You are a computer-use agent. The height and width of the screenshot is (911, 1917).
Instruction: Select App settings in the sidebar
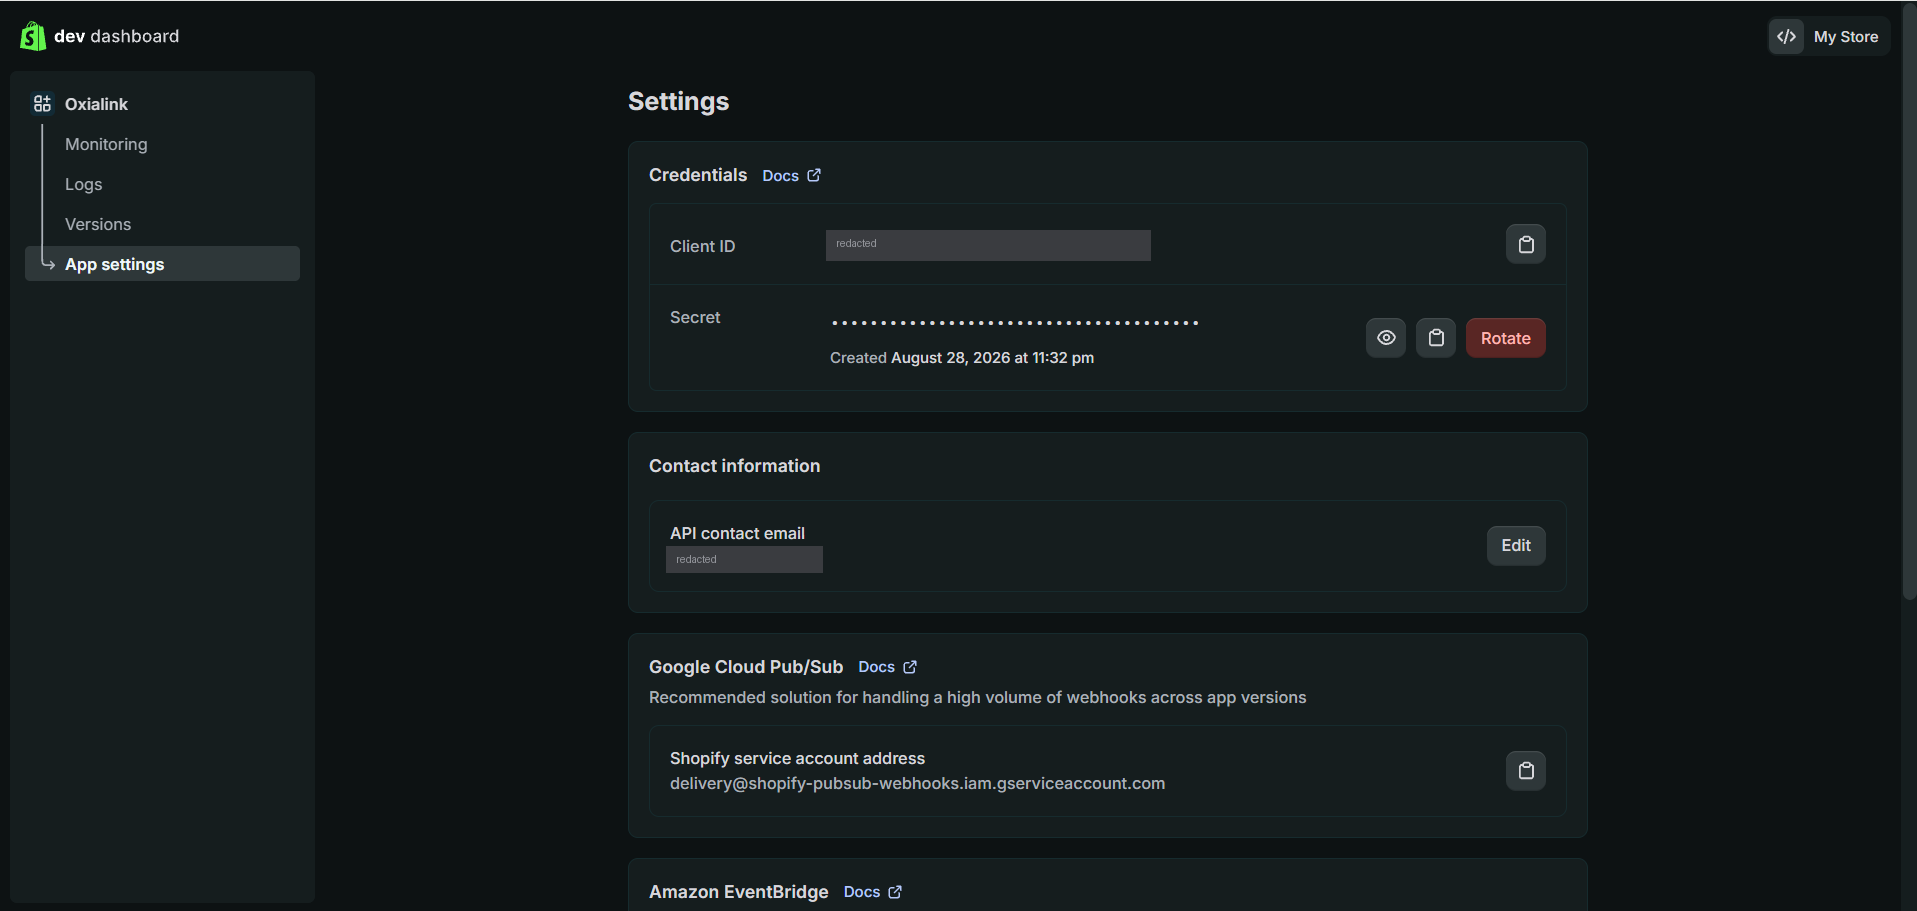pos(162,264)
